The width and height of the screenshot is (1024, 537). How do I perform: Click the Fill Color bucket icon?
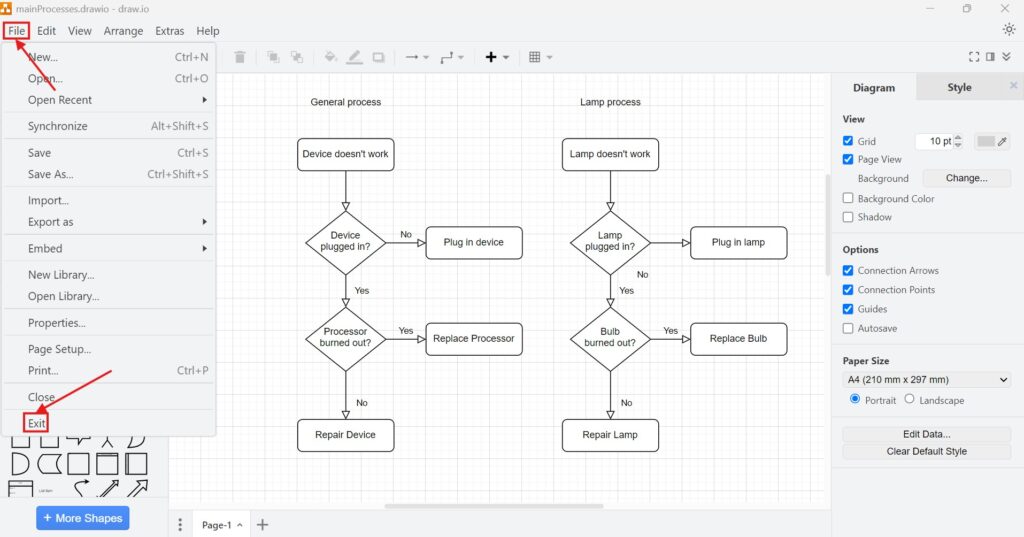(x=330, y=57)
